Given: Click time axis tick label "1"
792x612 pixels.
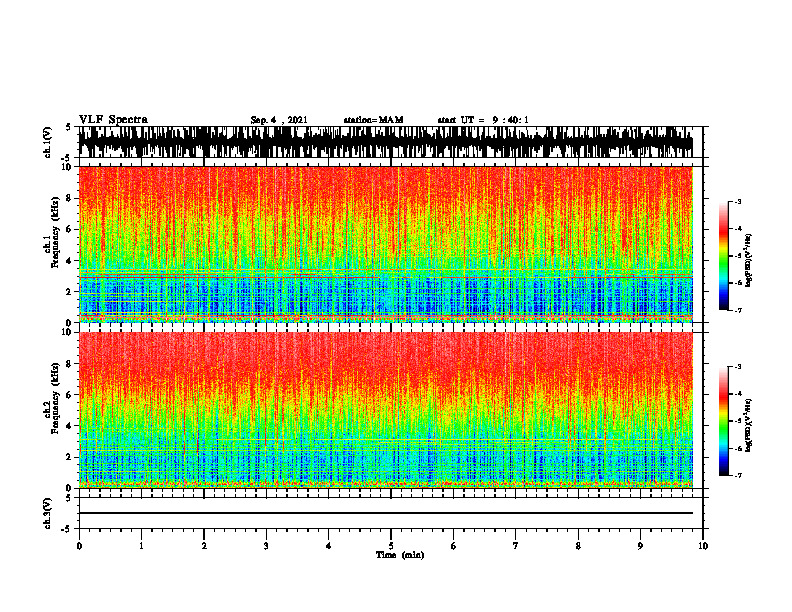Looking at the screenshot, I should [141, 546].
